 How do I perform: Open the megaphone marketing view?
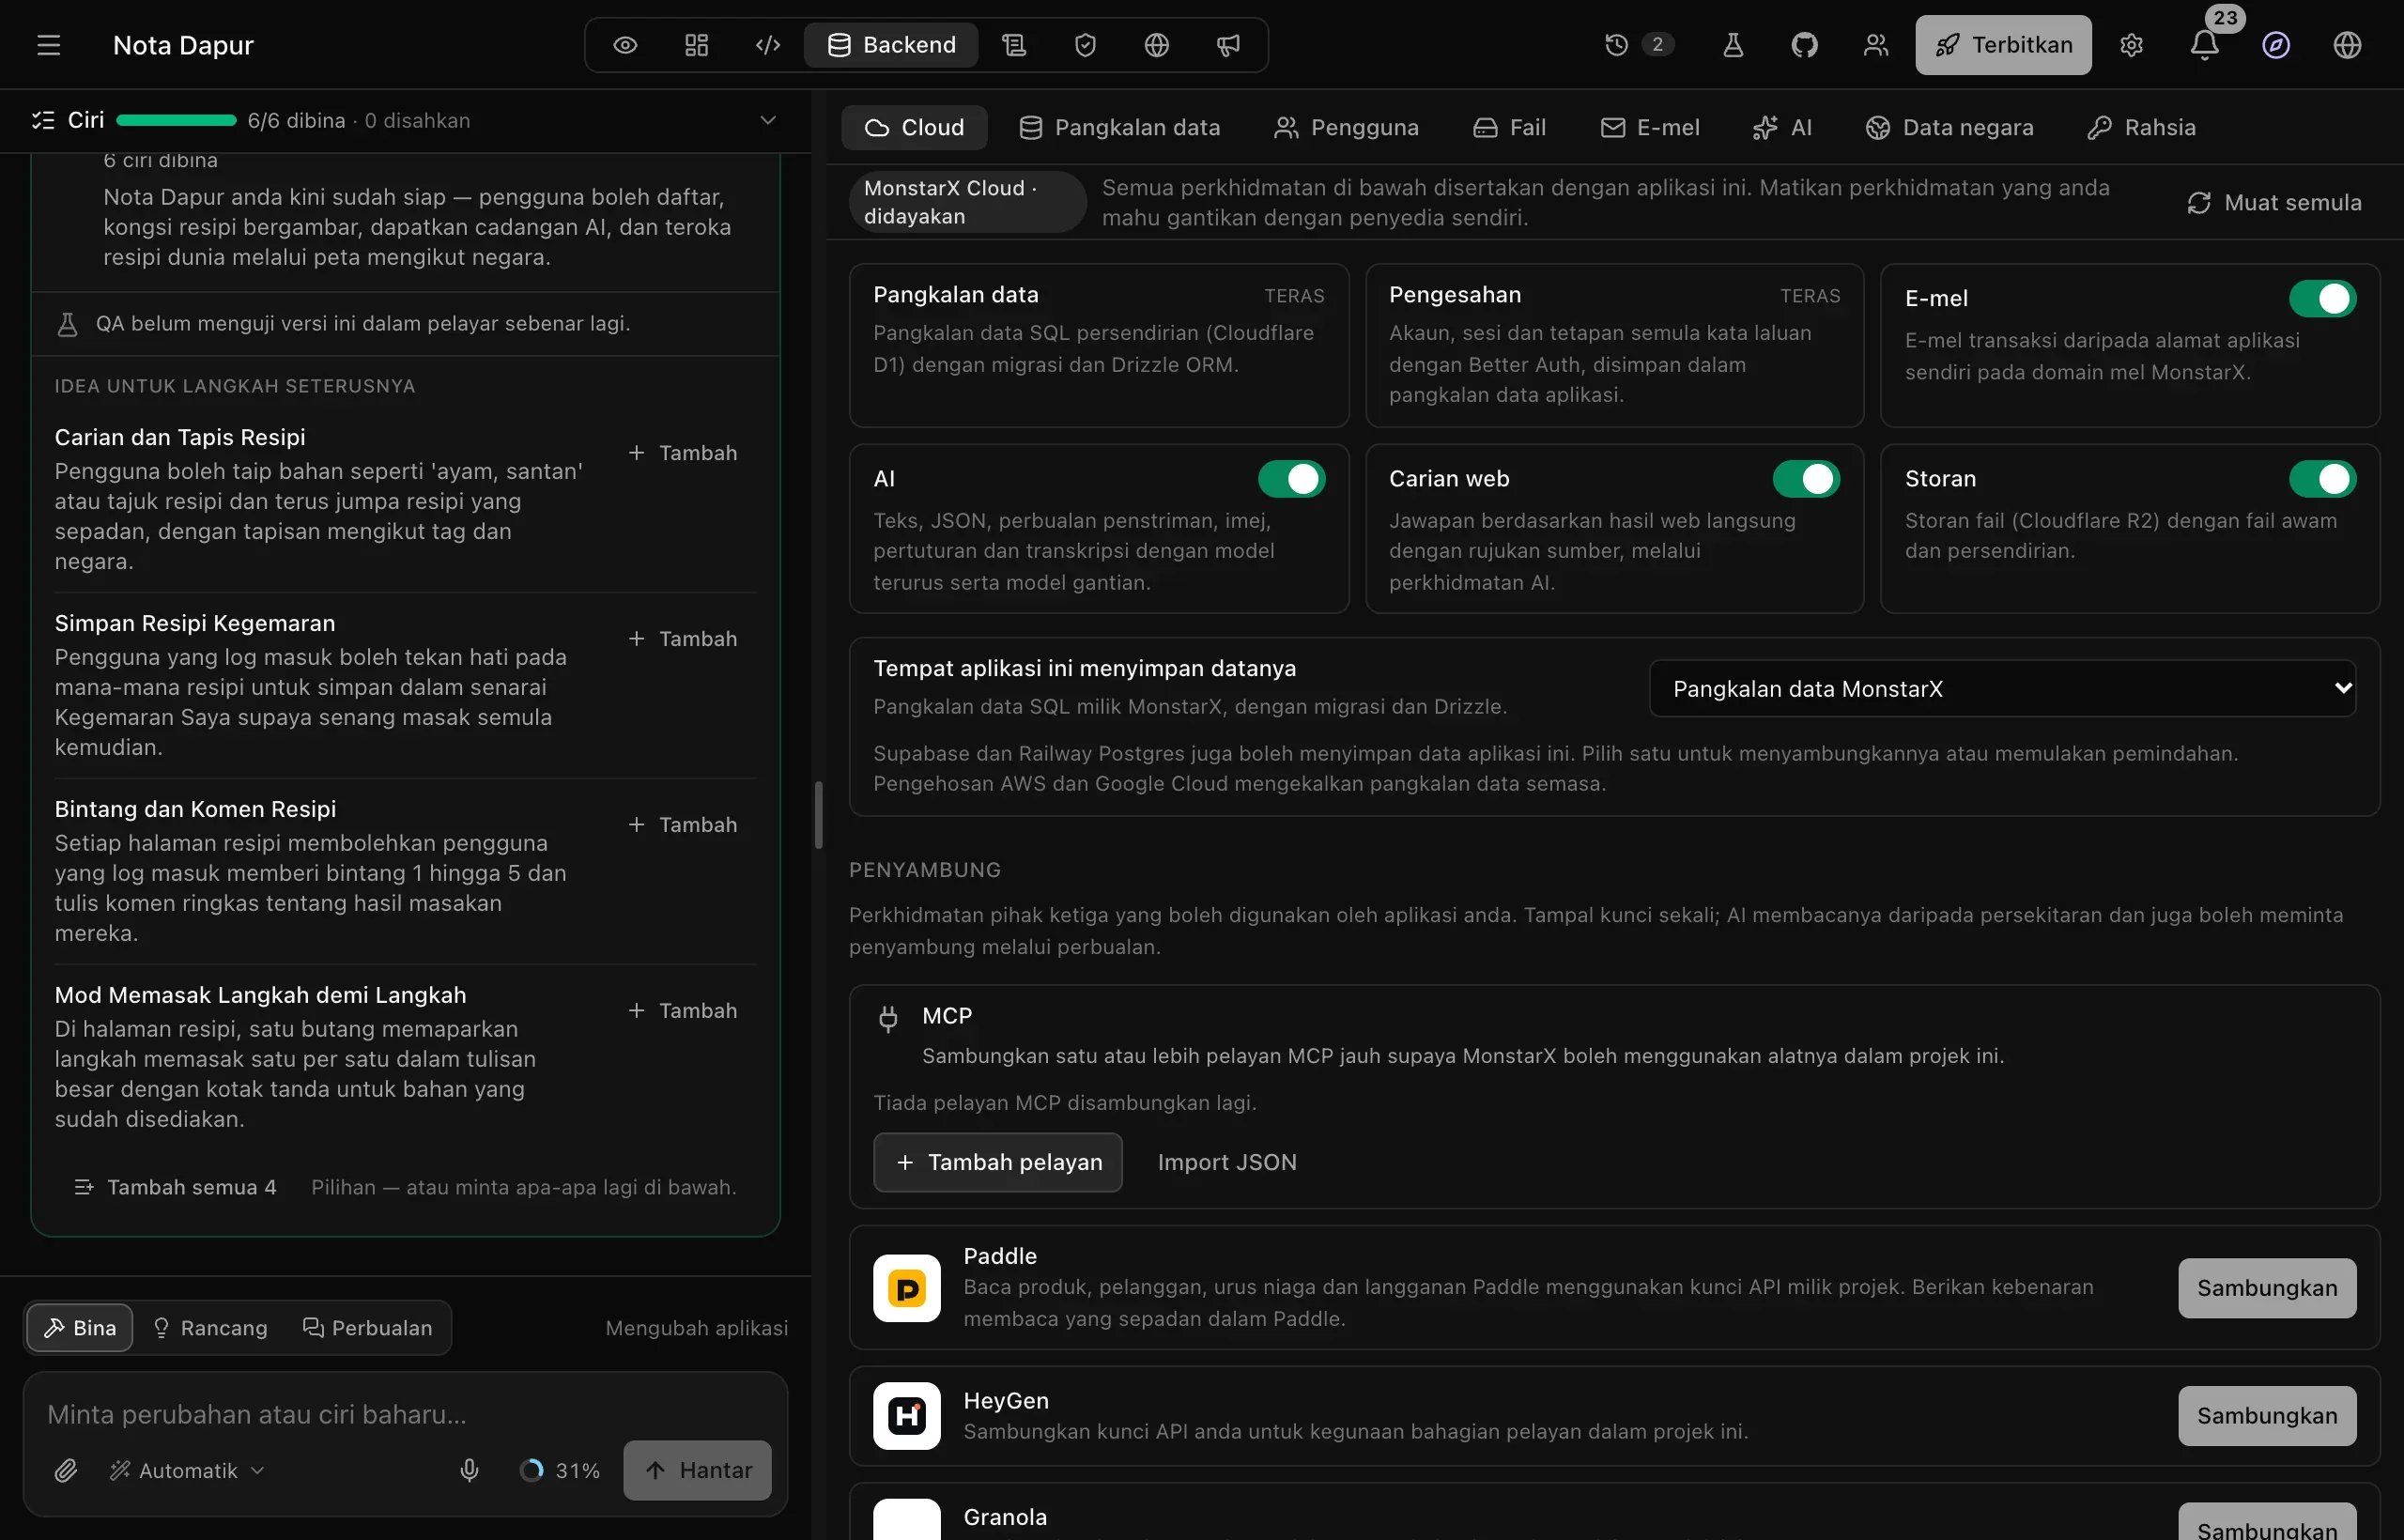click(1228, 45)
